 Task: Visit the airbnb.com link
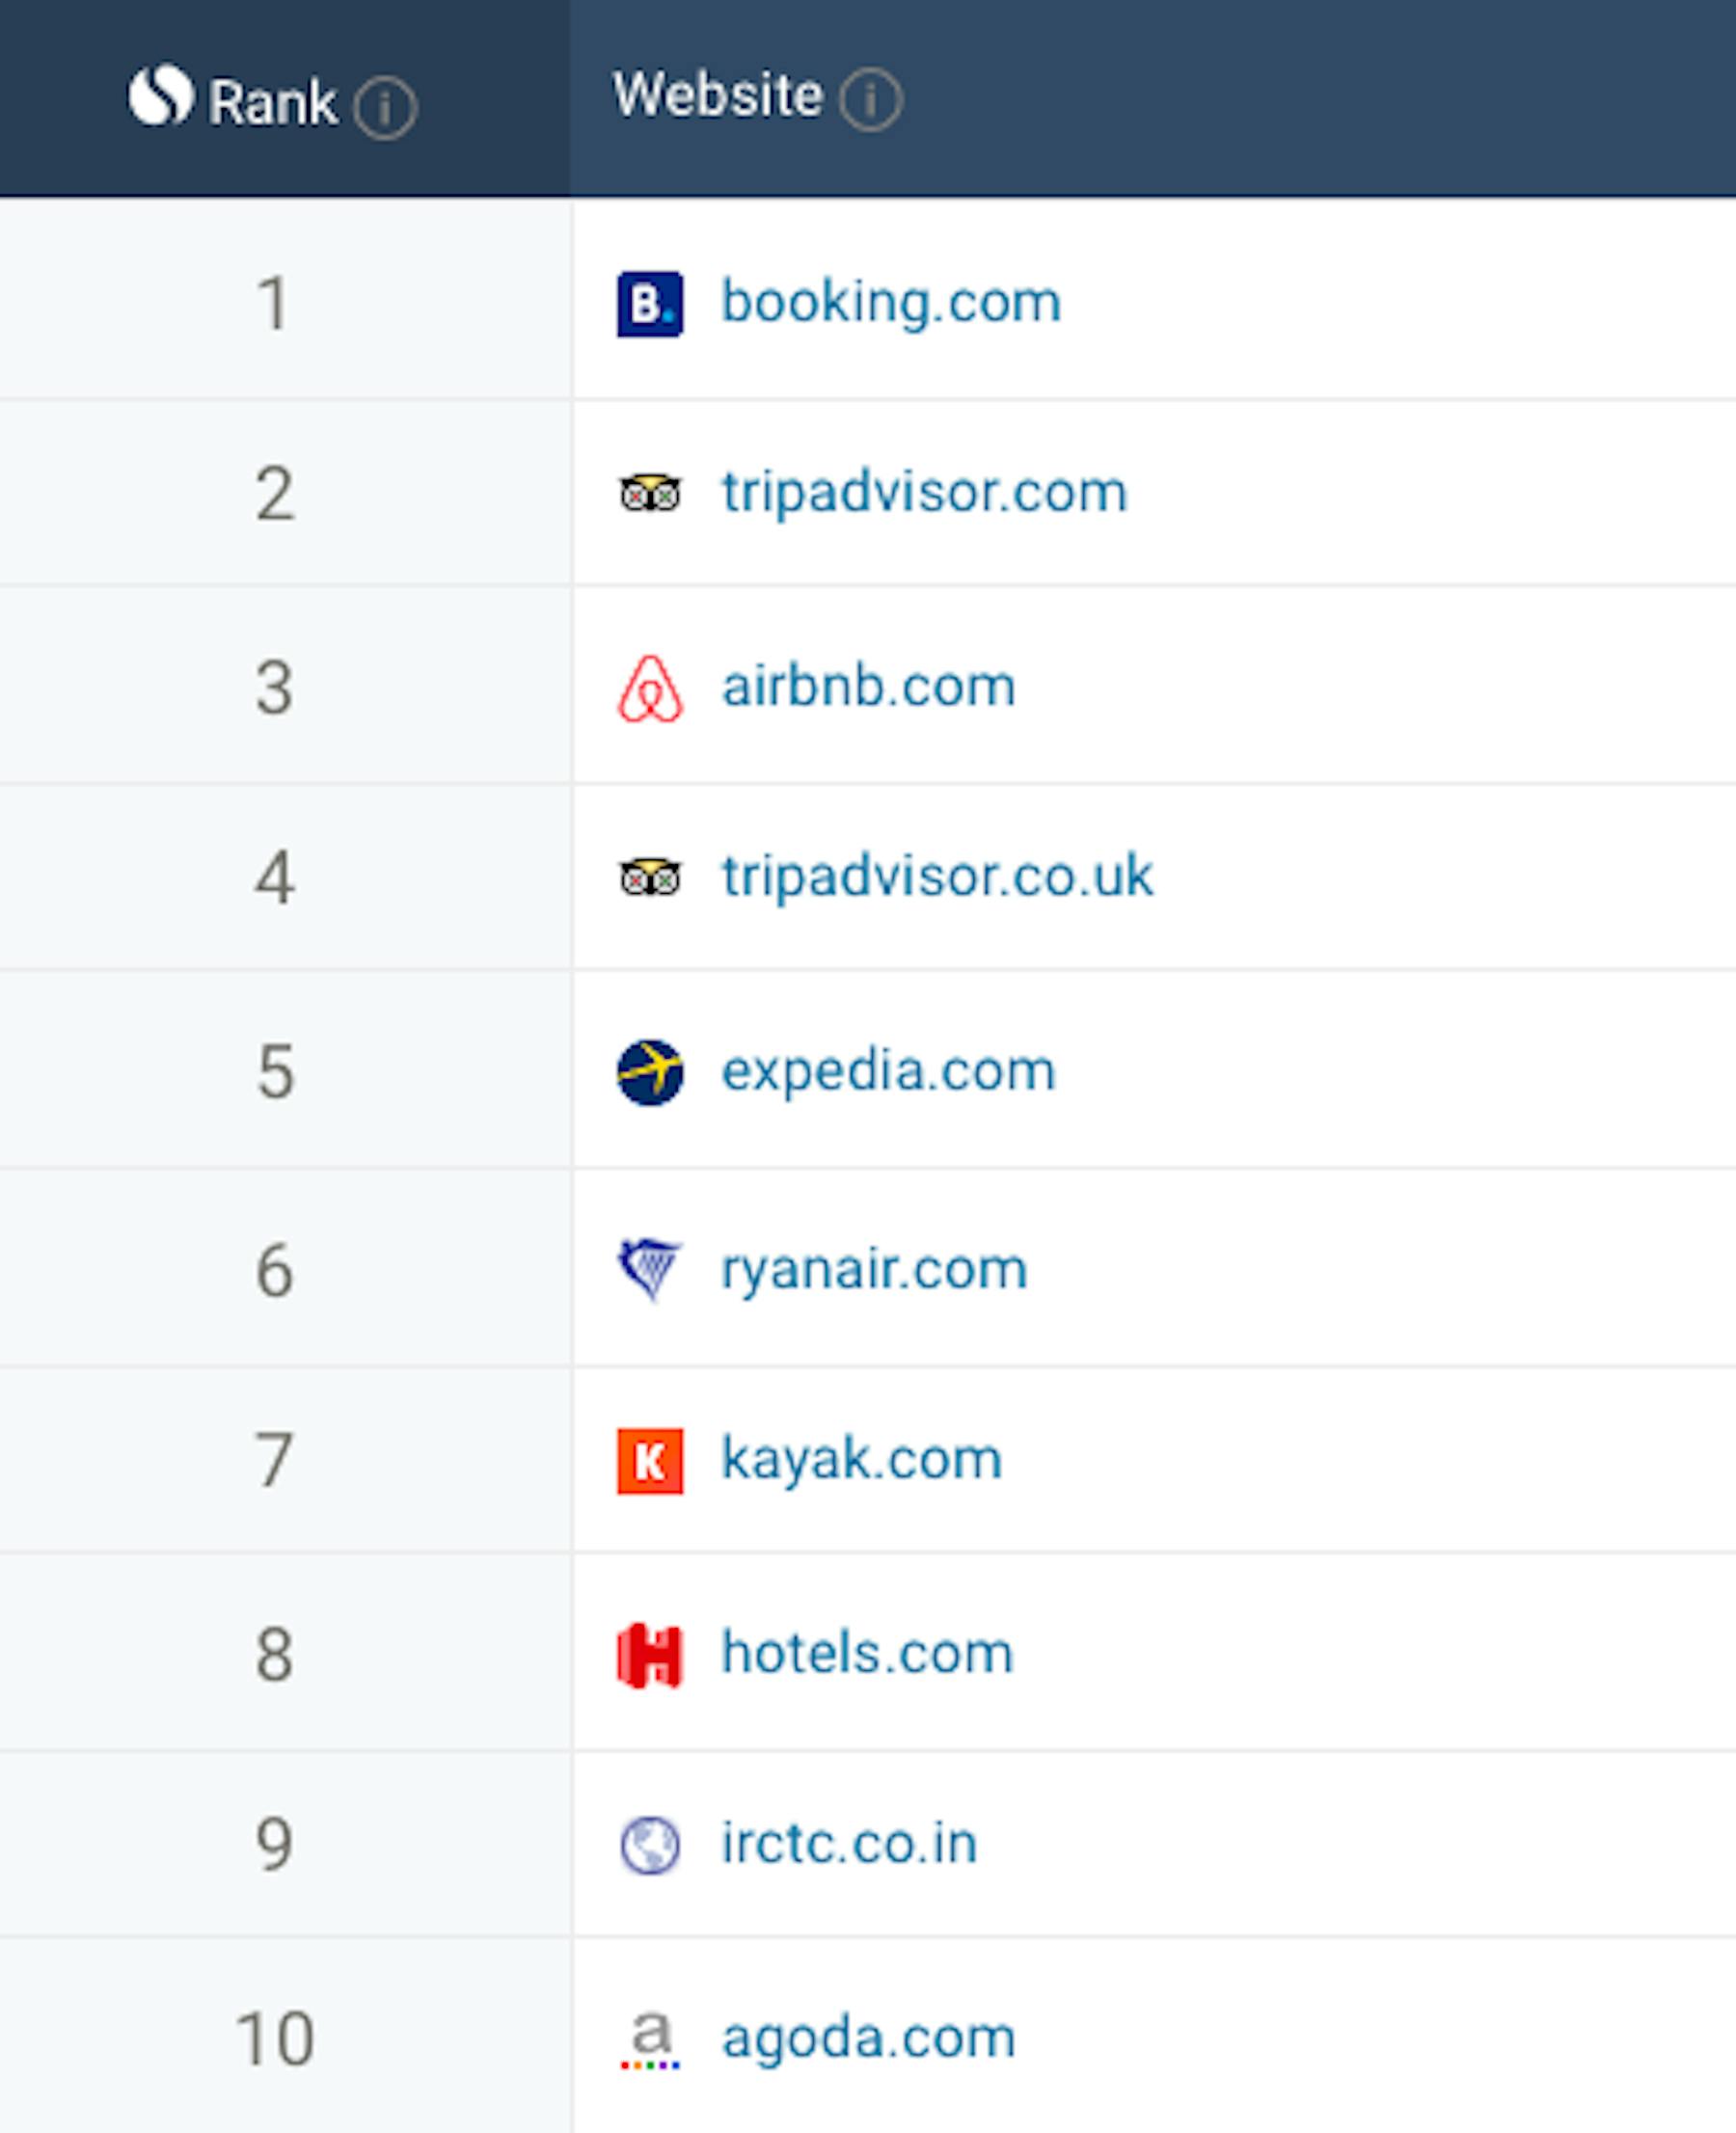point(868,687)
